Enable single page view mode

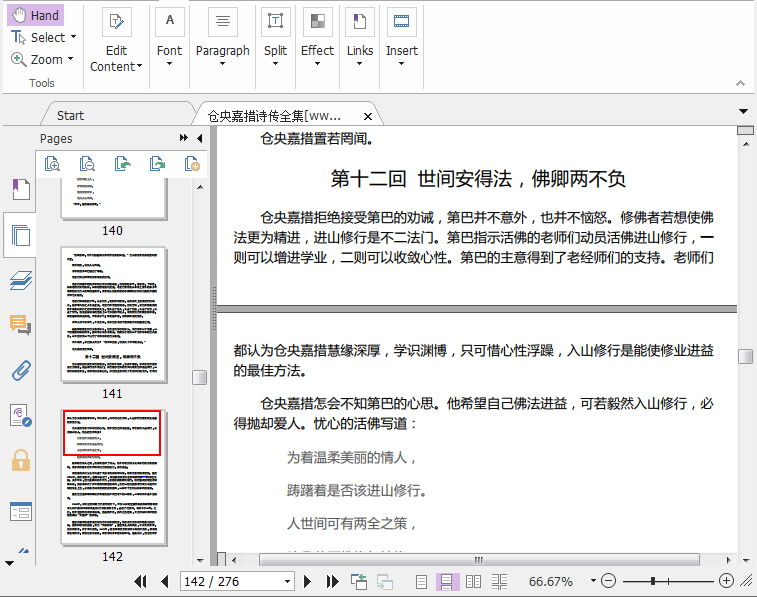422,581
